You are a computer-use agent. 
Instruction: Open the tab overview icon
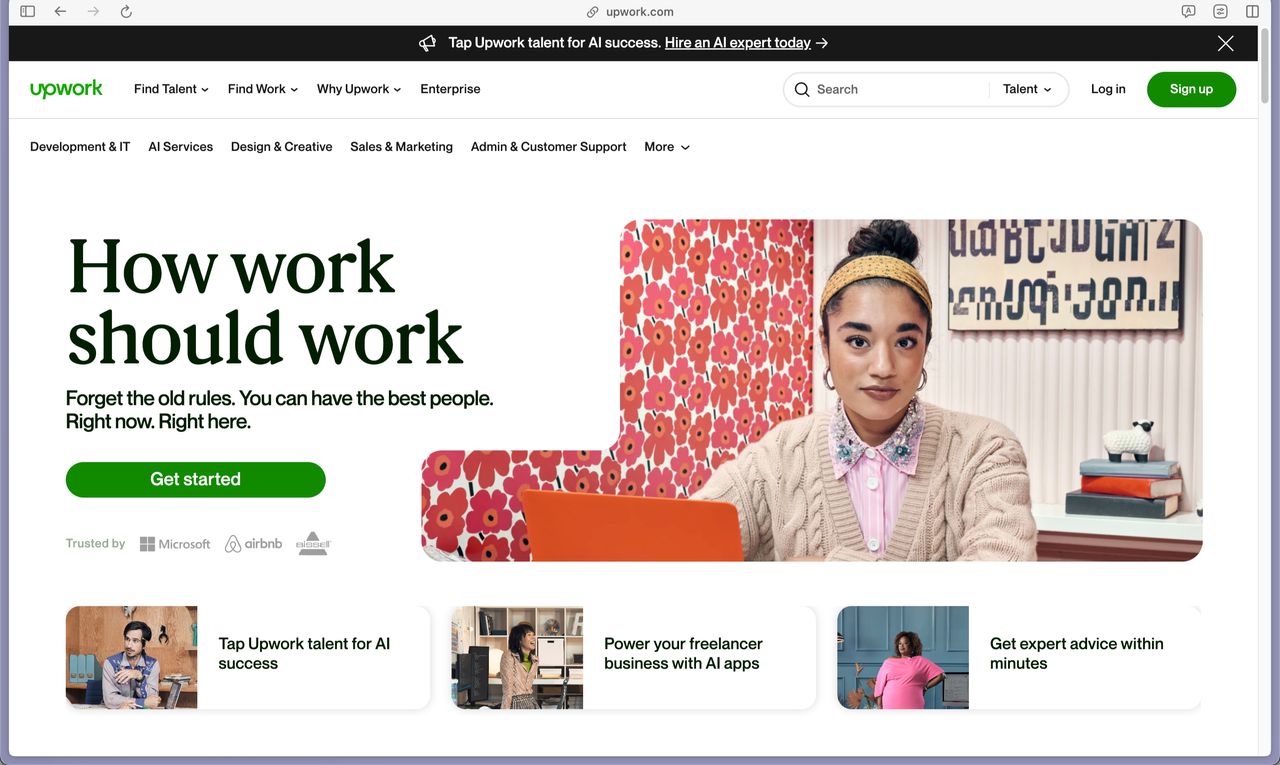(x=1252, y=12)
